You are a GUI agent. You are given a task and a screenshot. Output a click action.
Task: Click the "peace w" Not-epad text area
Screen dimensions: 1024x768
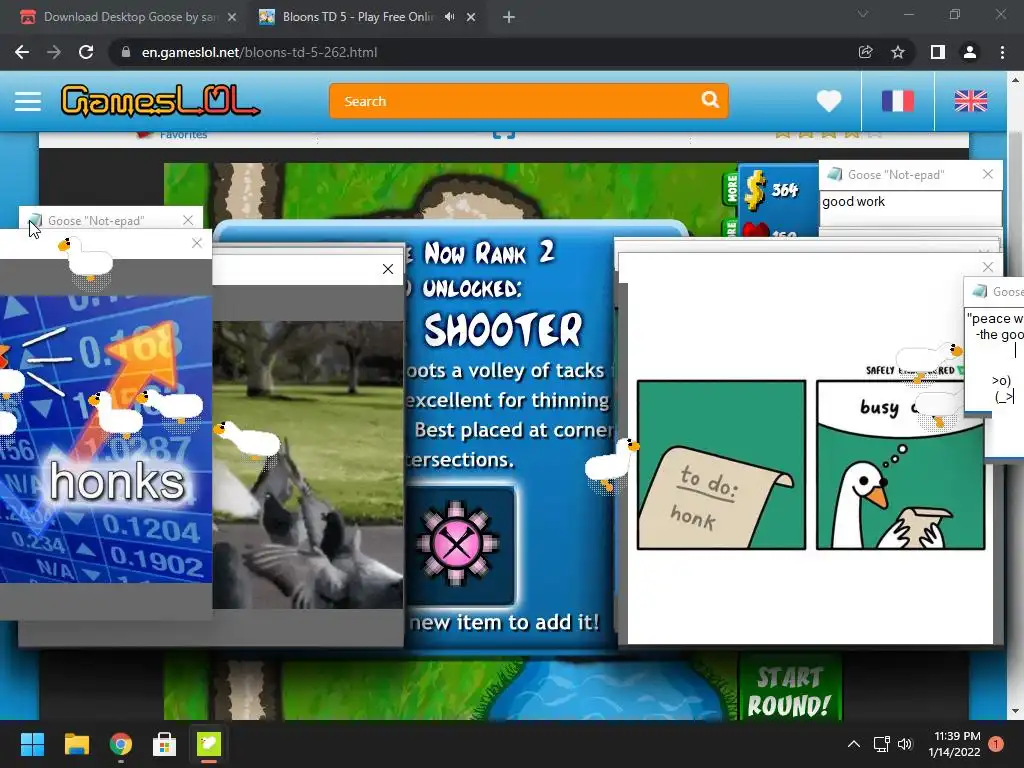(x=994, y=359)
